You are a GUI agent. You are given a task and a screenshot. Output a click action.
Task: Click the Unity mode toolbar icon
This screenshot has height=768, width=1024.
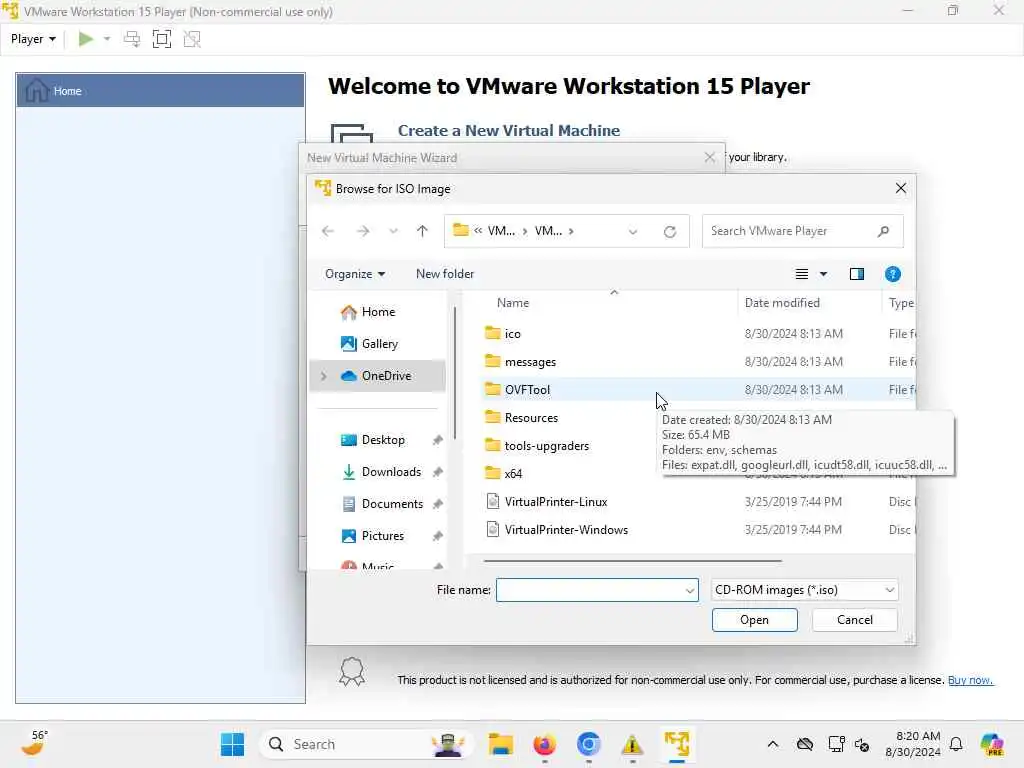192,39
